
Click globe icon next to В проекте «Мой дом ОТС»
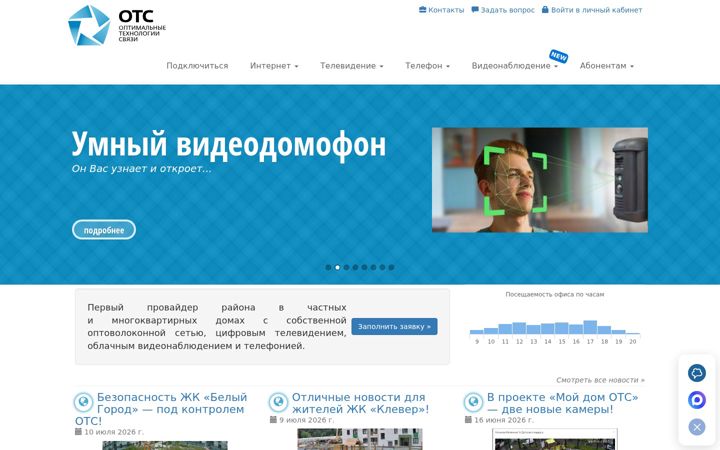[473, 402]
